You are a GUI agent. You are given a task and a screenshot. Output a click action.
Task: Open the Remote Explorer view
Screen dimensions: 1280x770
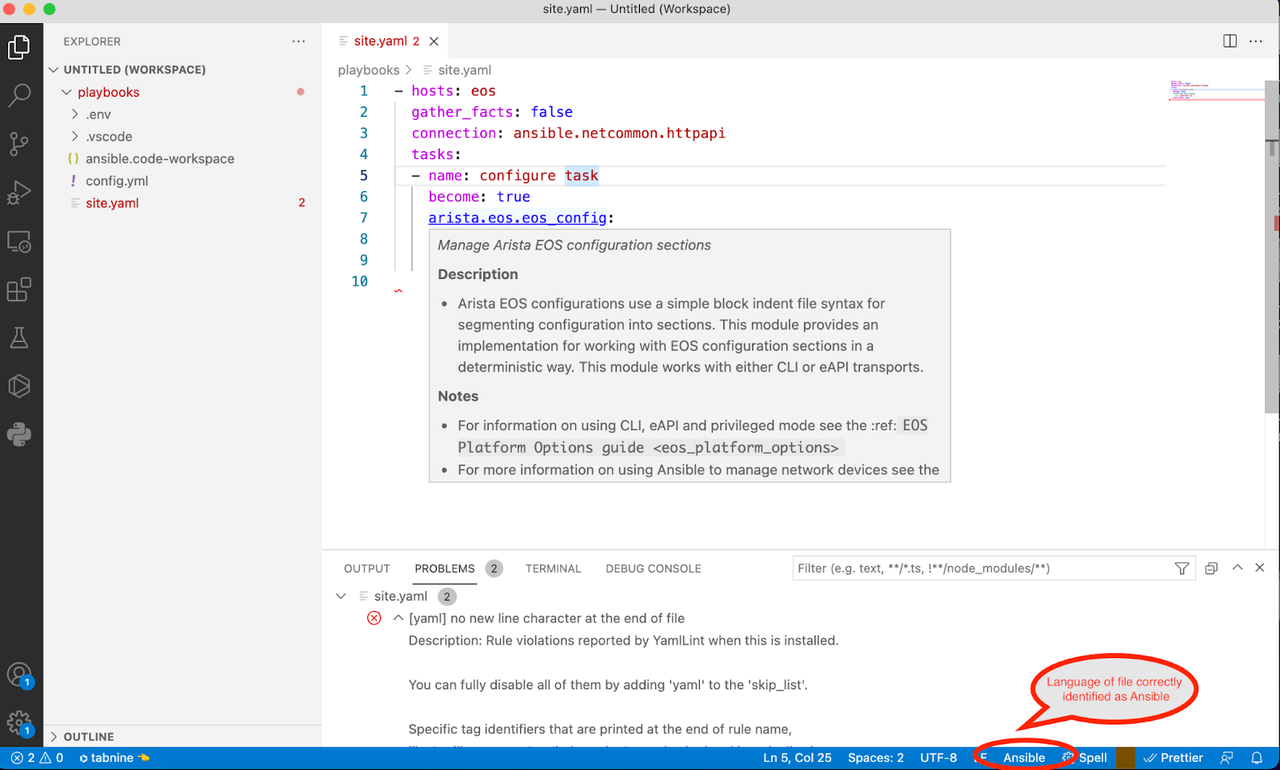click(20, 241)
